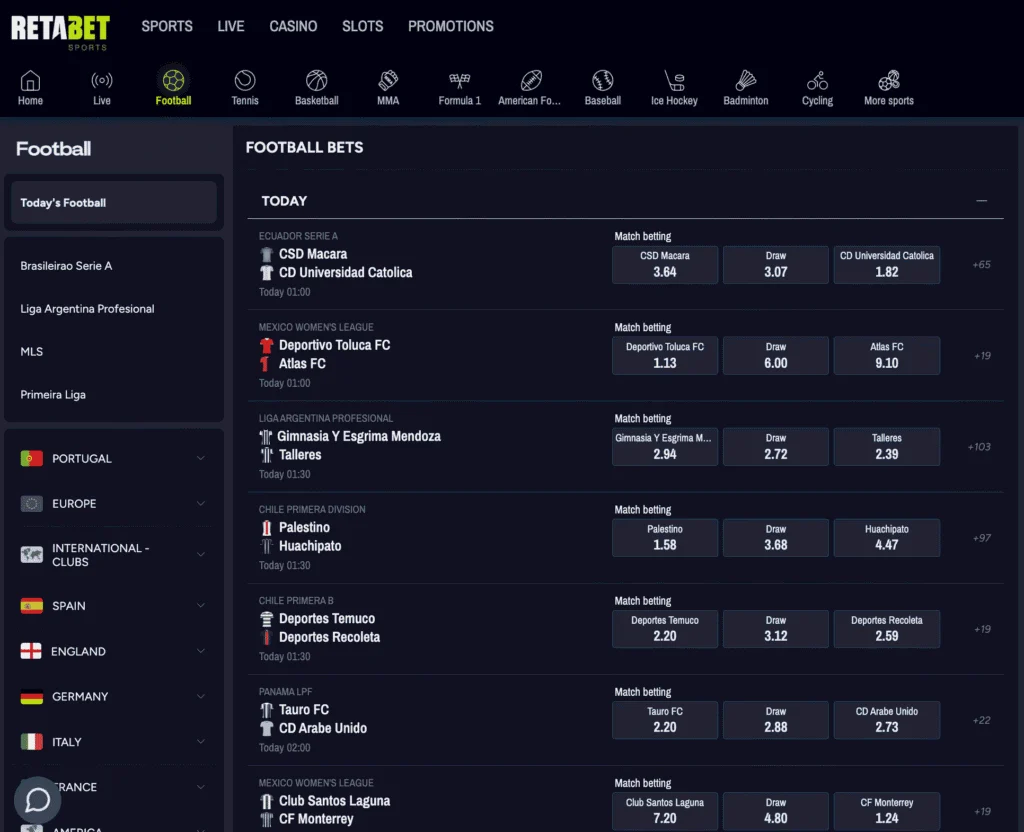Expand the Portugal leagues list

[x=200, y=458]
